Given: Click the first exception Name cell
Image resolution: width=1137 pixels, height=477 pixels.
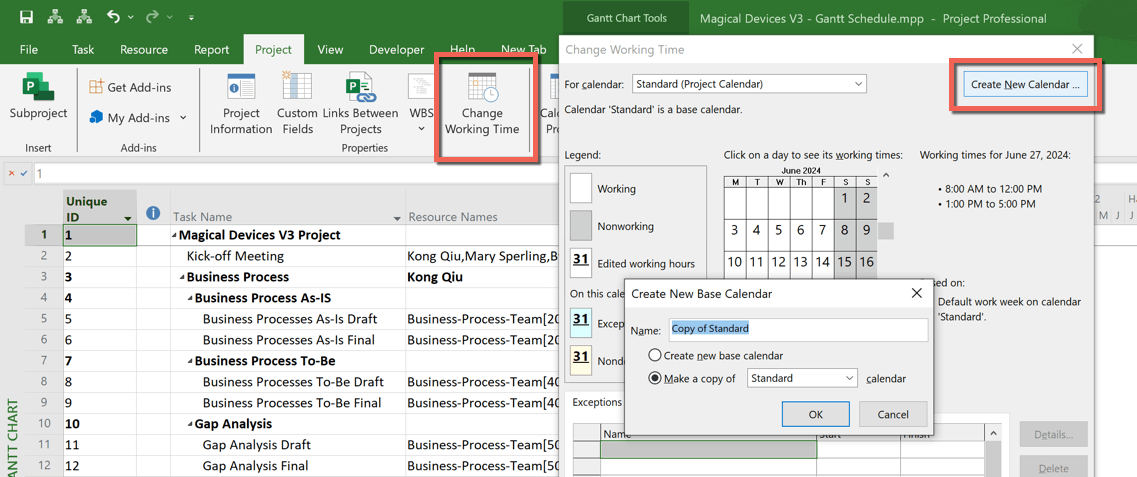Looking at the screenshot, I should tap(708, 449).
